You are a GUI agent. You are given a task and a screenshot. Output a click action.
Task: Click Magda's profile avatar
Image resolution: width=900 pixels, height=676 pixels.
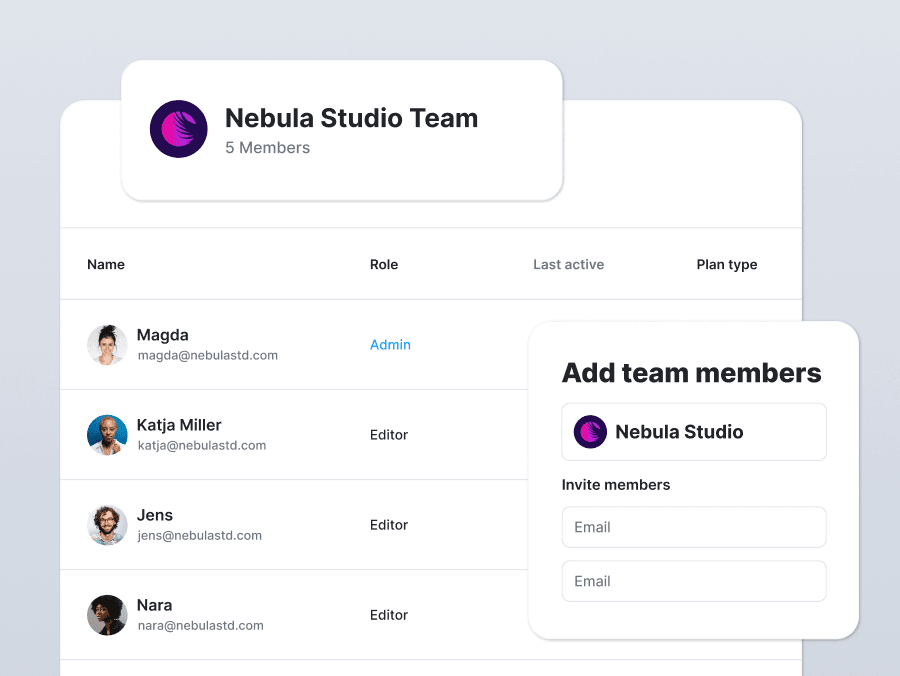(x=107, y=345)
